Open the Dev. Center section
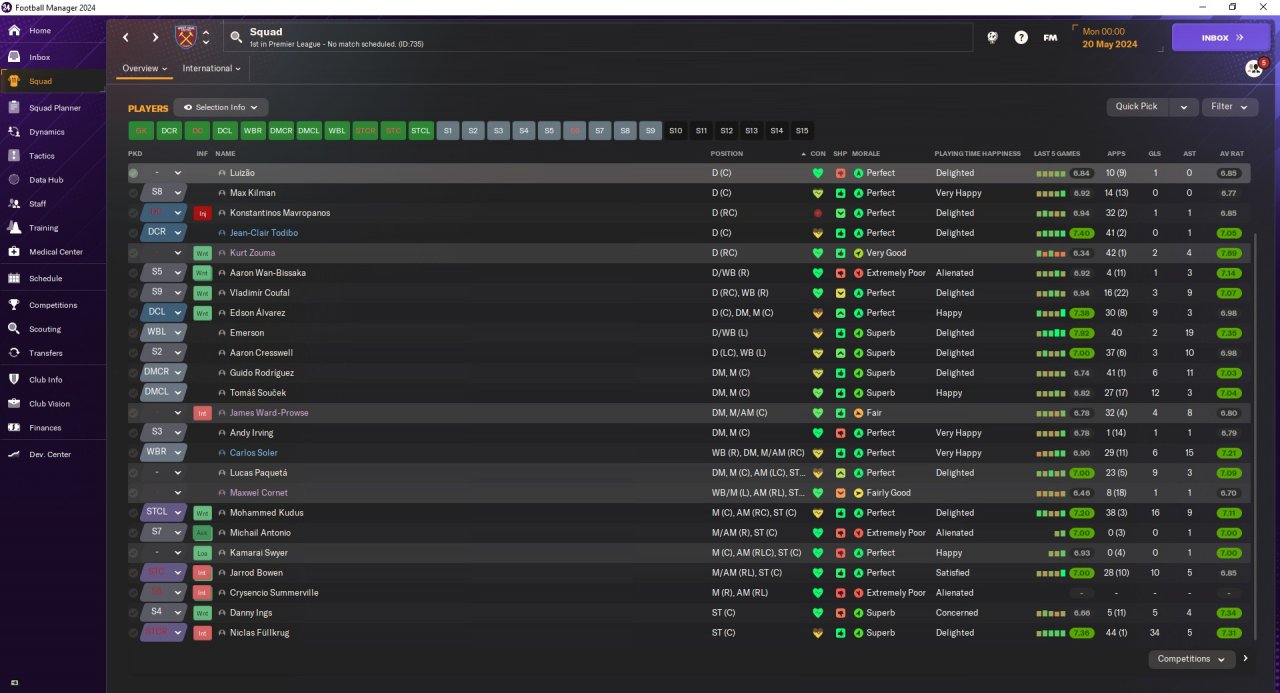 click(x=50, y=454)
